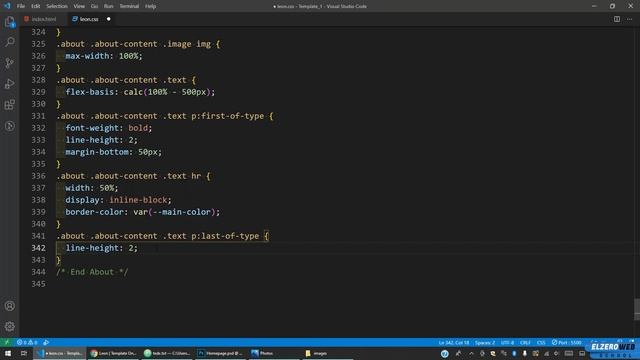Click 'inline-block' value on line 338

138,200
